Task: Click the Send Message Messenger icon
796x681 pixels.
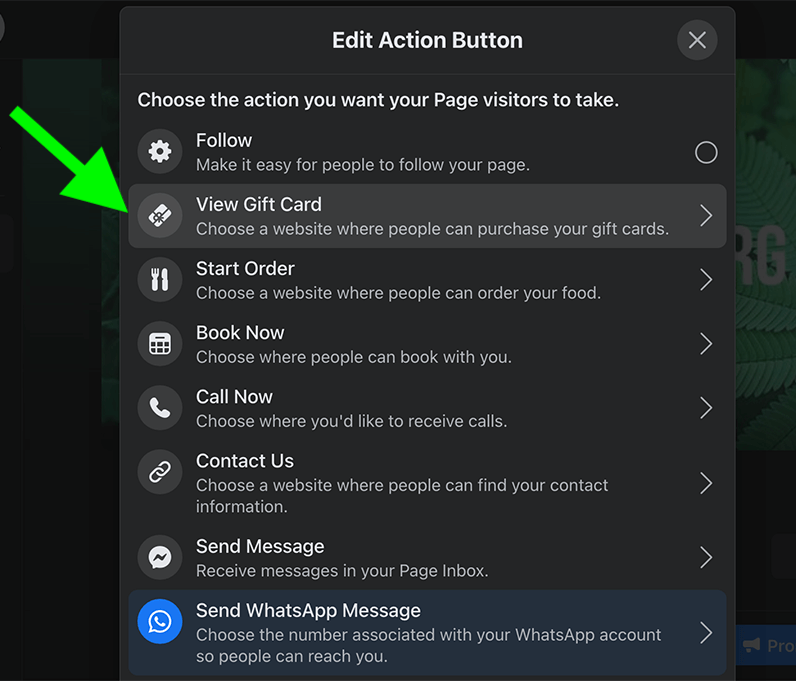Action: 160,558
